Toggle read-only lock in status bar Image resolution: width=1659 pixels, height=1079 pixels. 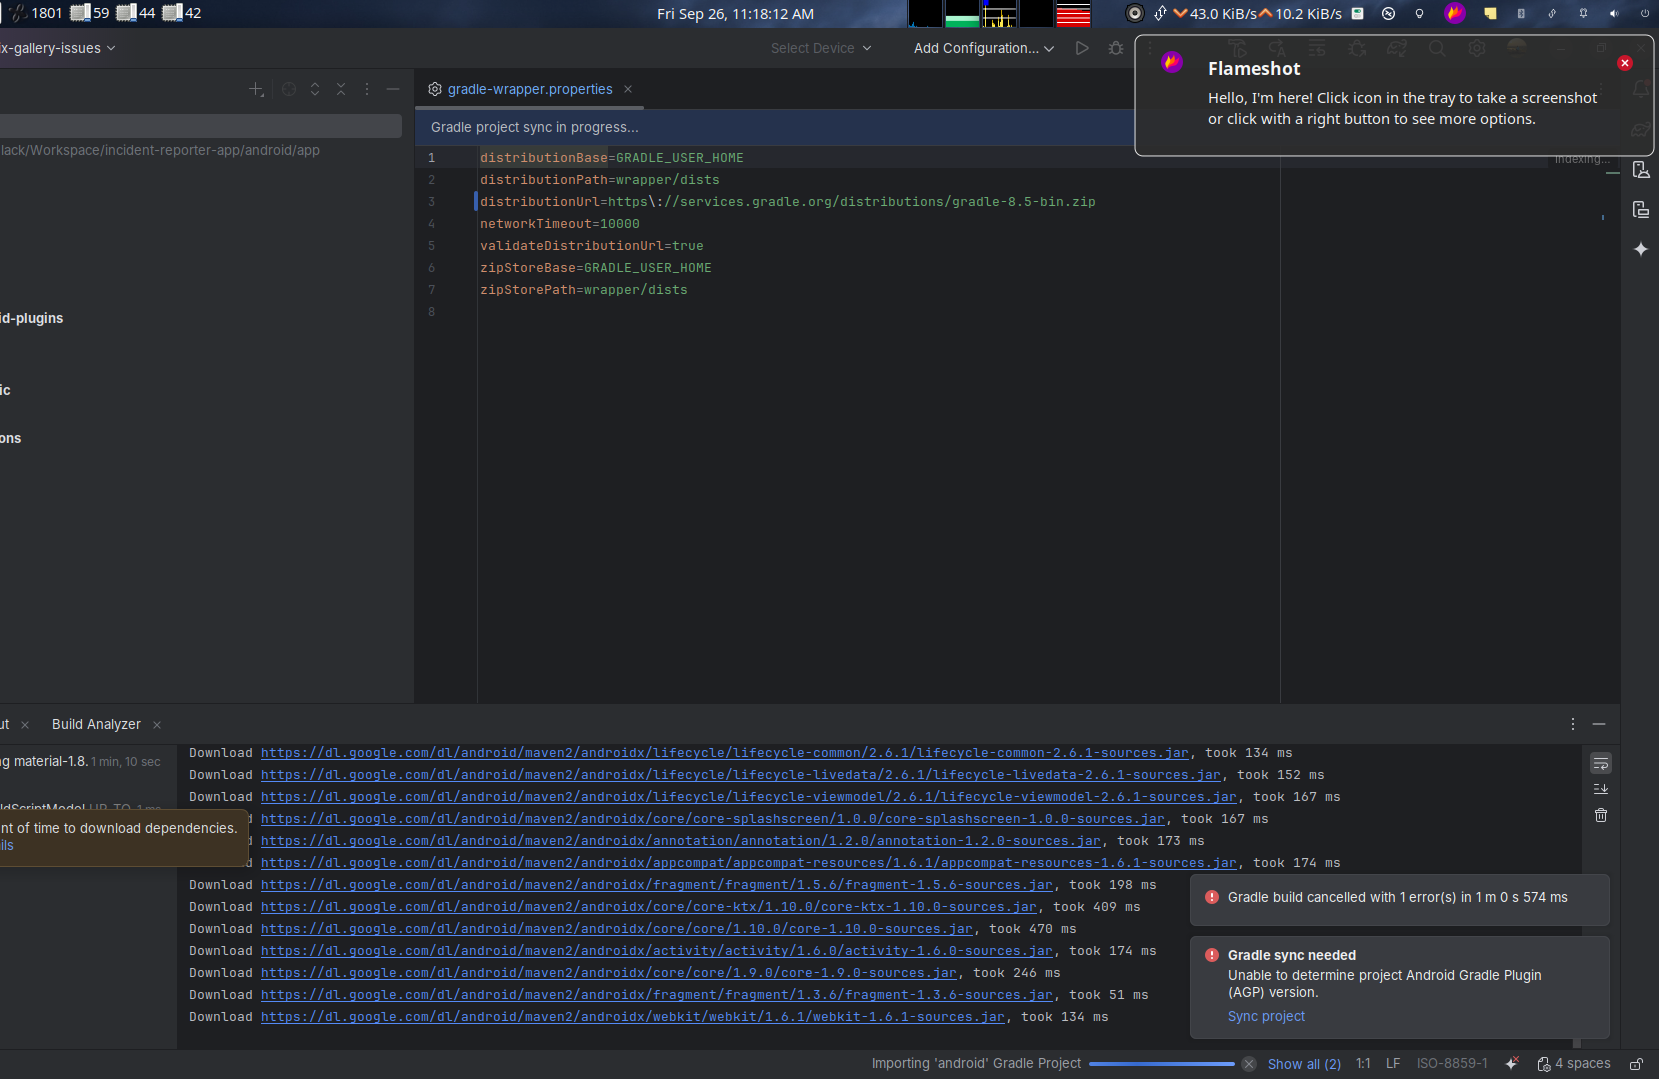pyautogui.click(x=1636, y=1064)
